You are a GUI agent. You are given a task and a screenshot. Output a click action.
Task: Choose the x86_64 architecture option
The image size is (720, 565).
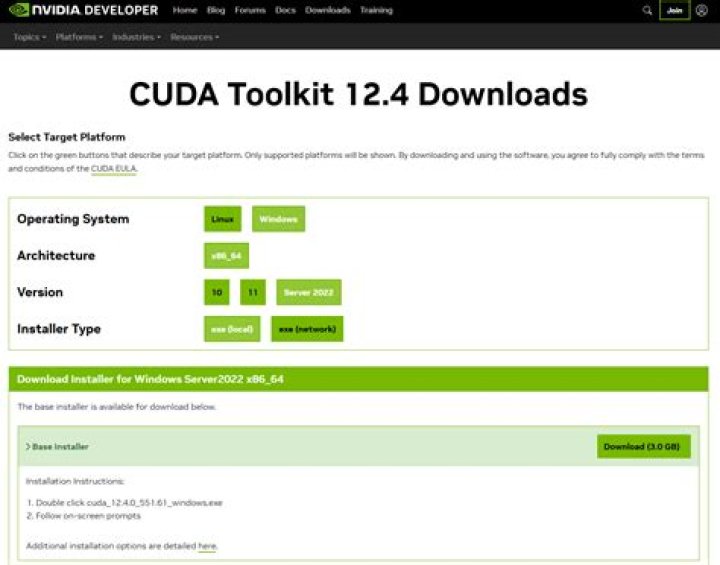point(226,255)
